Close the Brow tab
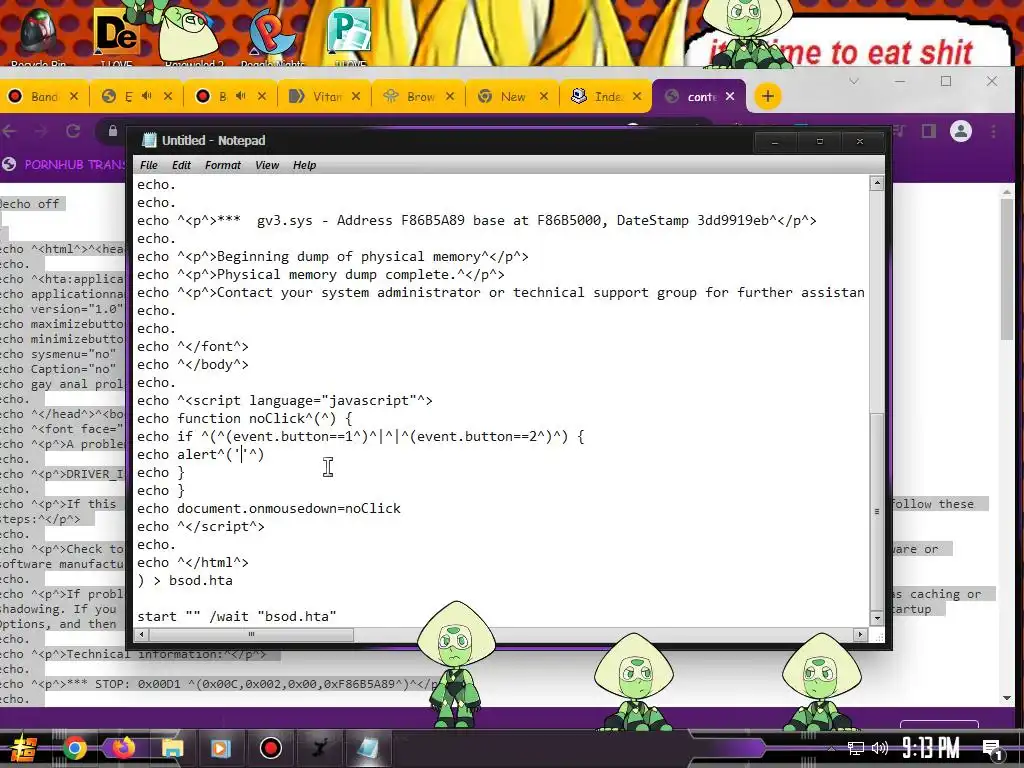This screenshot has height=768, width=1024. click(450, 96)
